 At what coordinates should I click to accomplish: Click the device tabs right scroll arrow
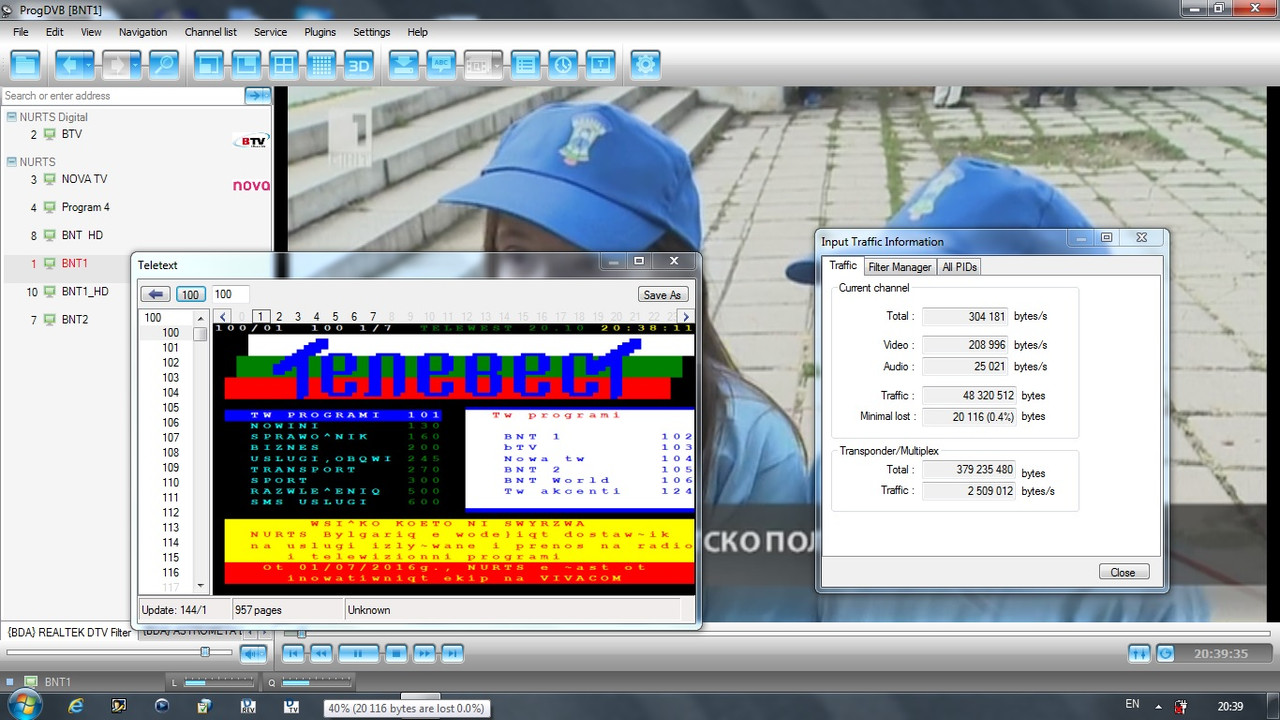tap(264, 632)
